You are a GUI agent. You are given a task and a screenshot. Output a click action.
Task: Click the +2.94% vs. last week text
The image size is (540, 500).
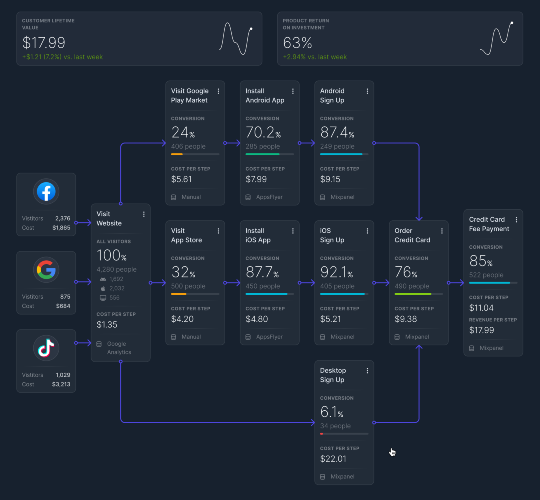click(x=315, y=57)
